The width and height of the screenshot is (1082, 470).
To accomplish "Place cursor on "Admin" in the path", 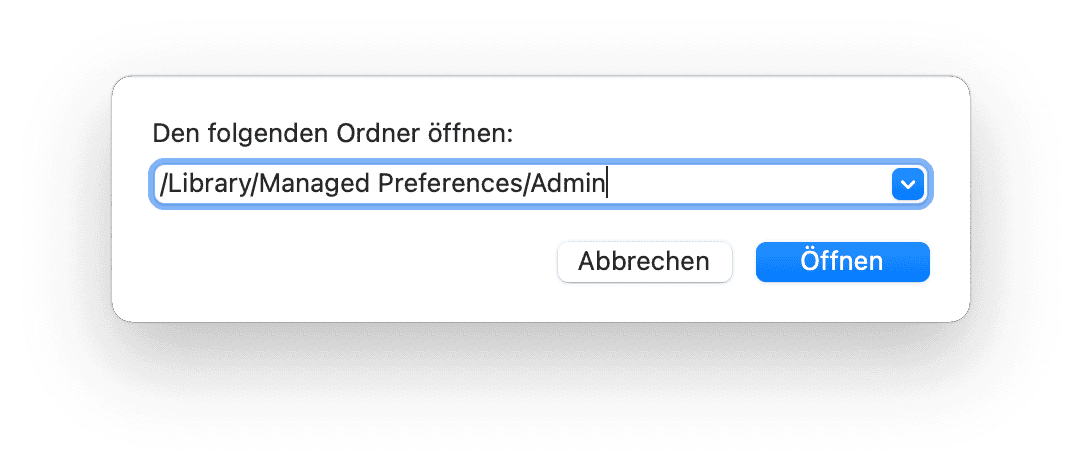I will coord(569,185).
